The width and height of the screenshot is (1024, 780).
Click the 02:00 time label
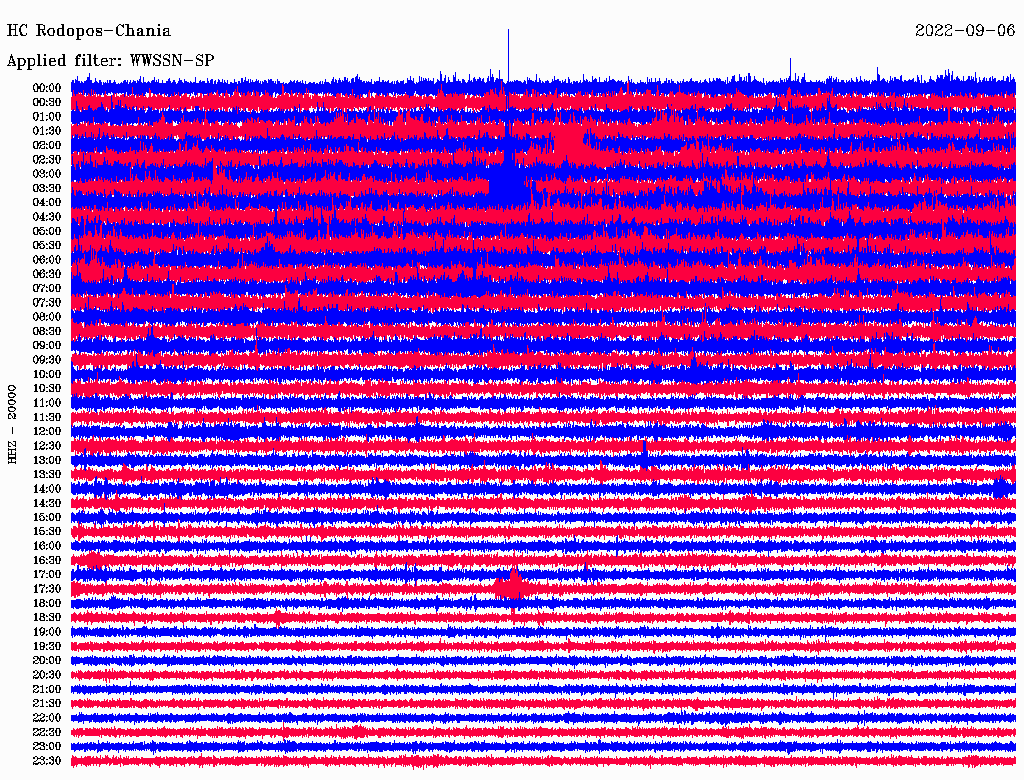point(46,145)
